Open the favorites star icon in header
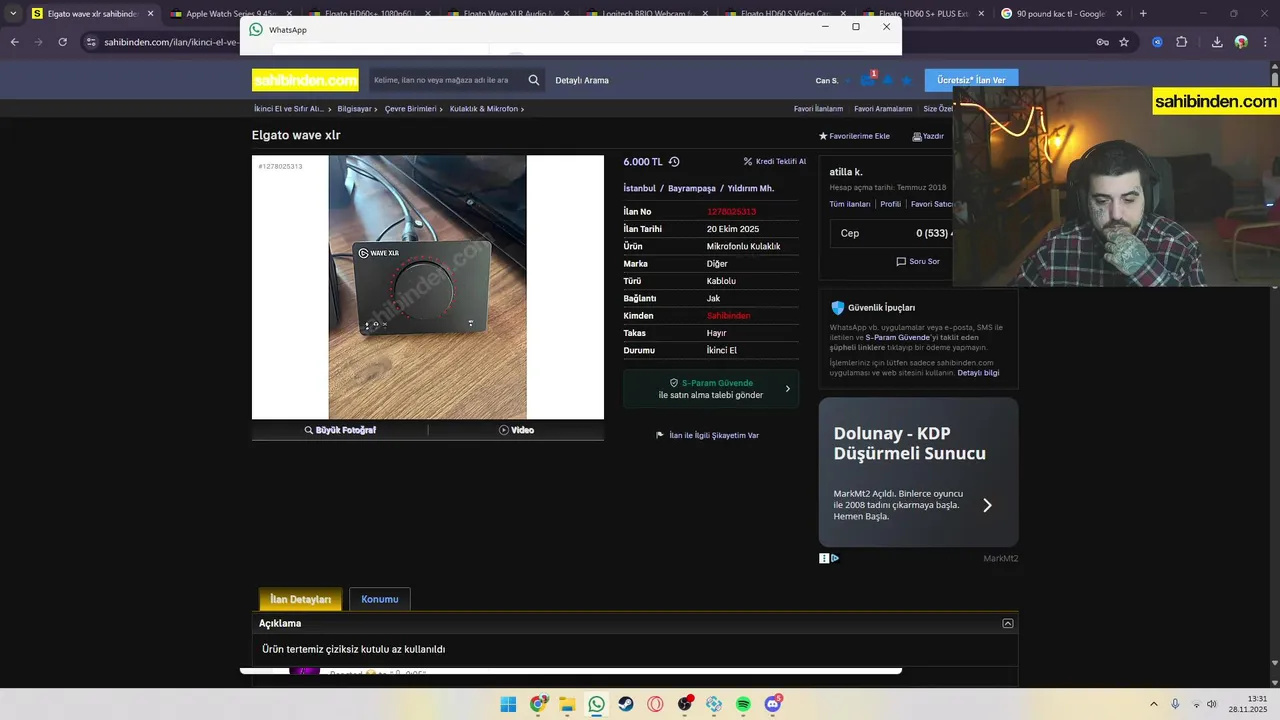 click(x=906, y=80)
